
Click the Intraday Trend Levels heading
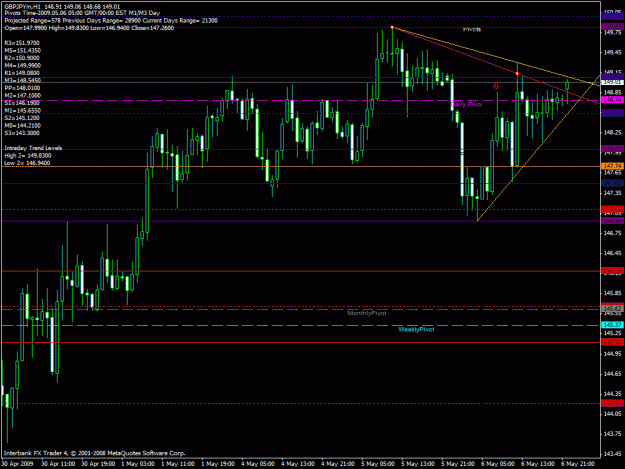tap(33, 148)
